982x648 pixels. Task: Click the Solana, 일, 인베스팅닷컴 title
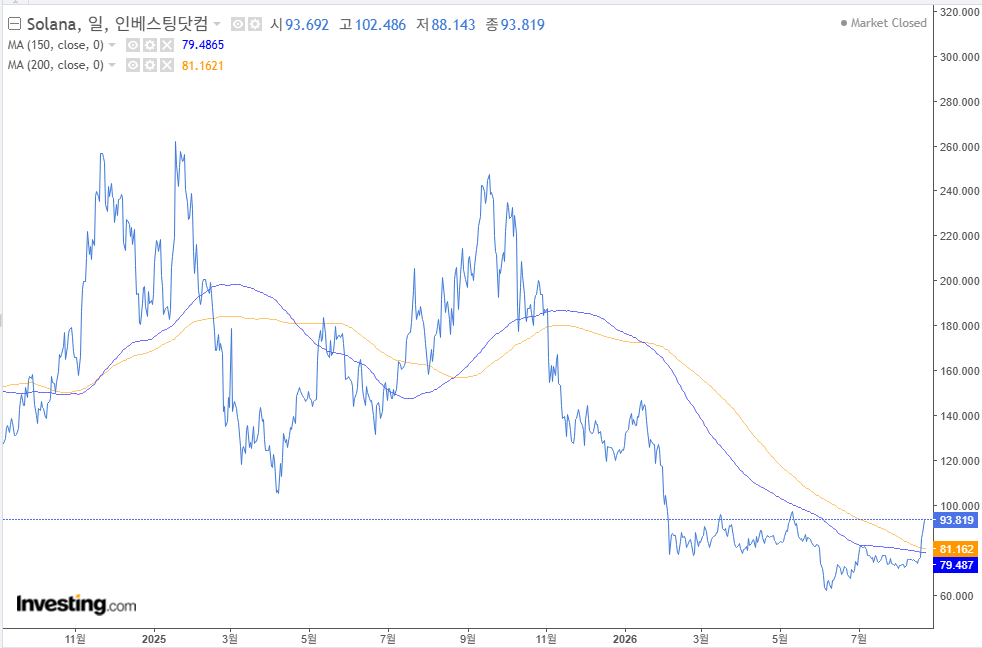tap(117, 24)
